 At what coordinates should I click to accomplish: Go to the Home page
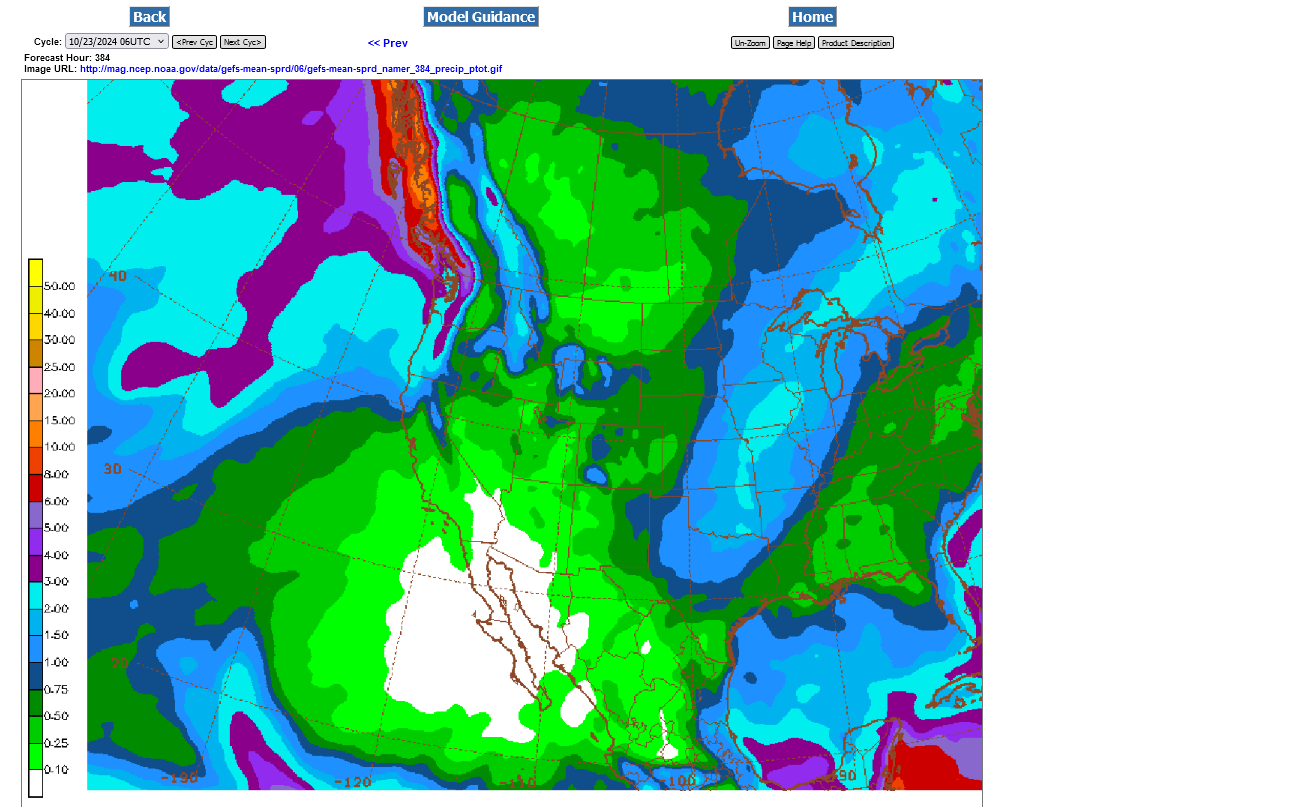click(x=812, y=17)
